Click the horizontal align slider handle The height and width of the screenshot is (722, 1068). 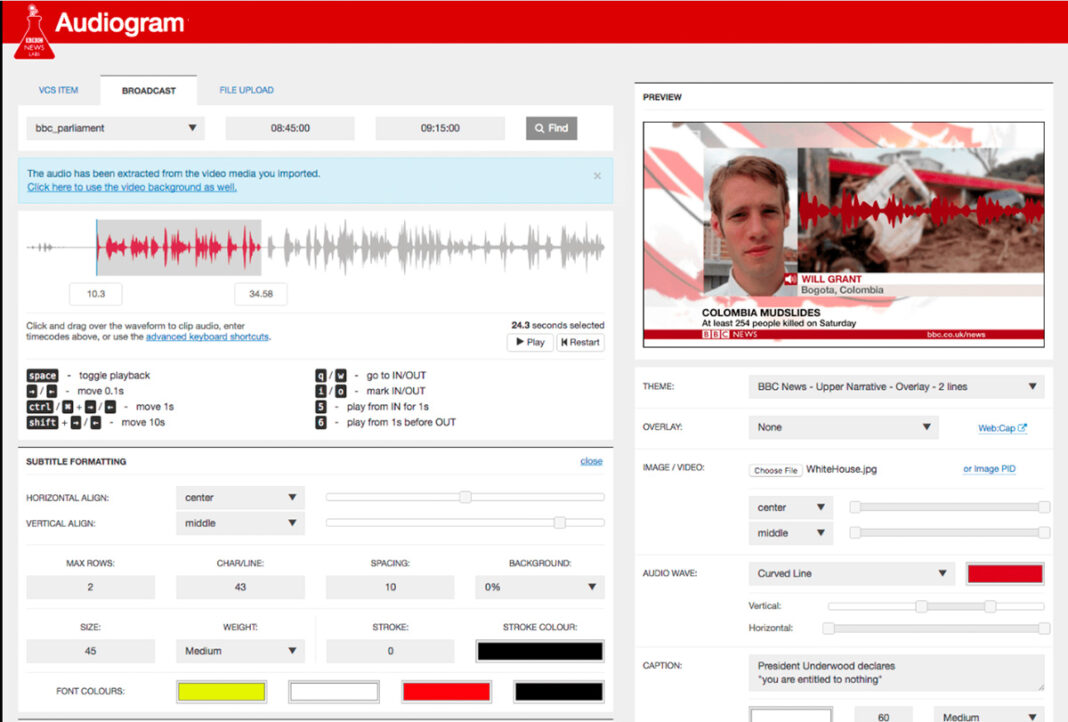[x=465, y=497]
